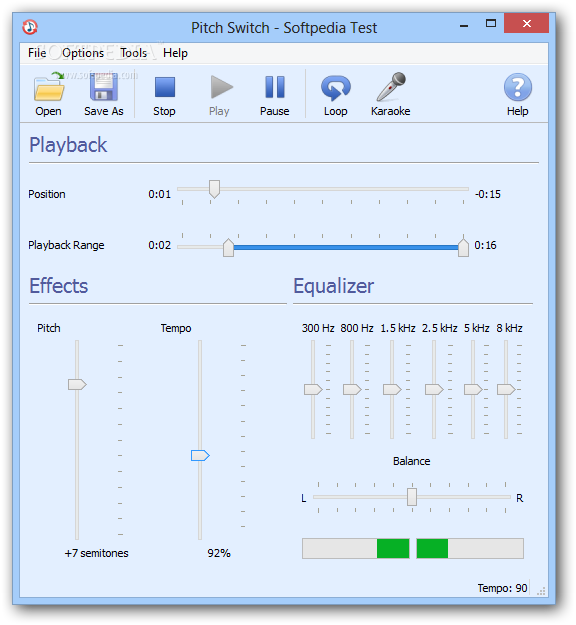This screenshot has width=576, height=625.
Task: Click the 'Tempo: 90' status bar entry
Action: click(502, 588)
